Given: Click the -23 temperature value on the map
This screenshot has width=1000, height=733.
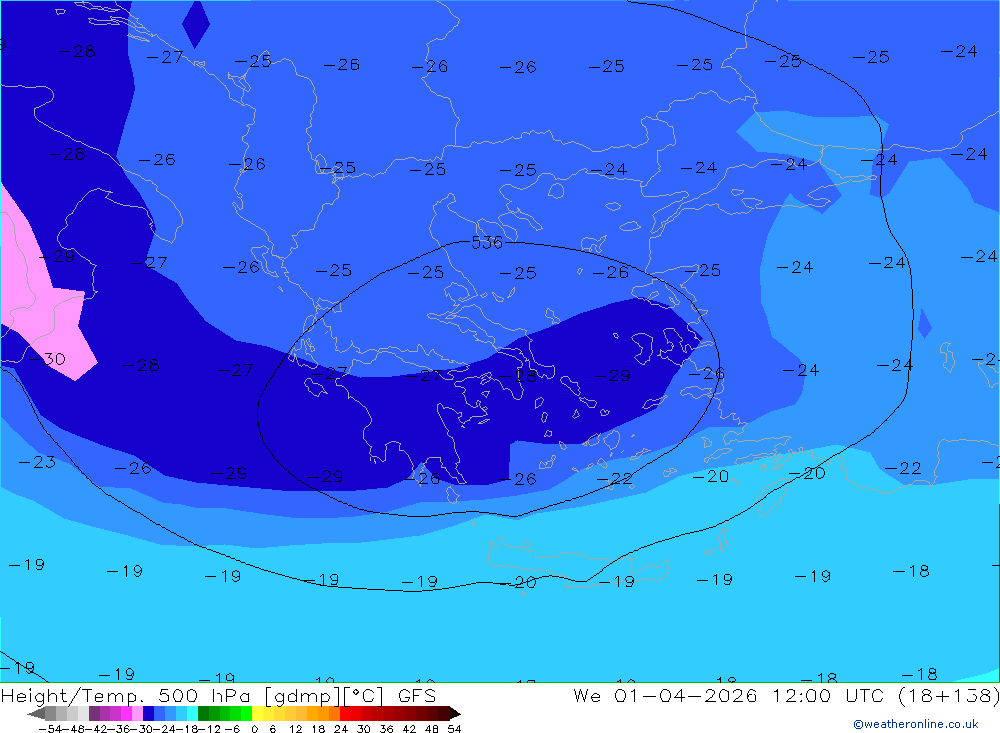Looking at the screenshot, I should [37, 462].
